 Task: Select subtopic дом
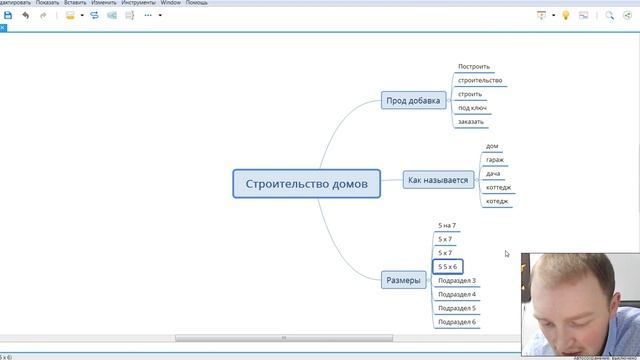point(492,146)
